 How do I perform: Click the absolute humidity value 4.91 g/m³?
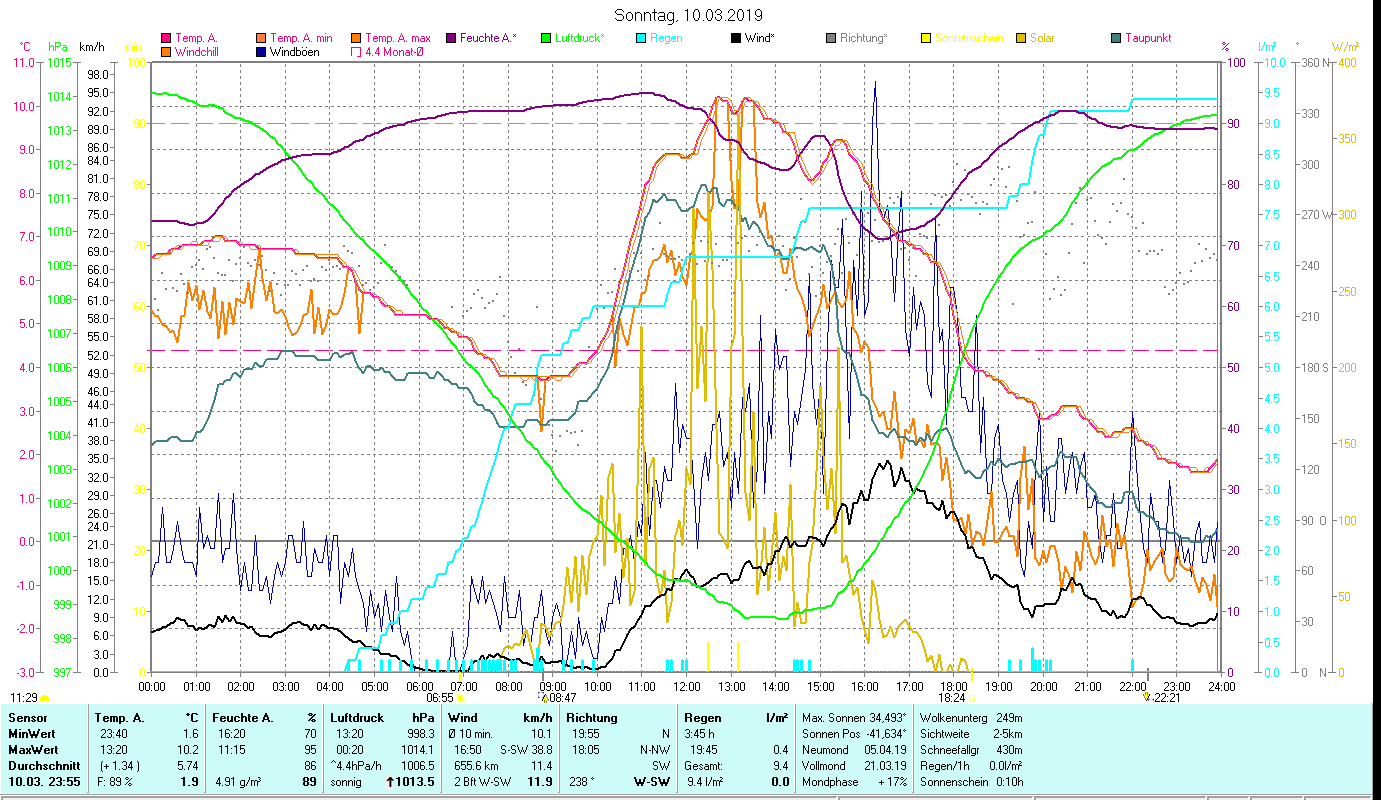coord(240,782)
